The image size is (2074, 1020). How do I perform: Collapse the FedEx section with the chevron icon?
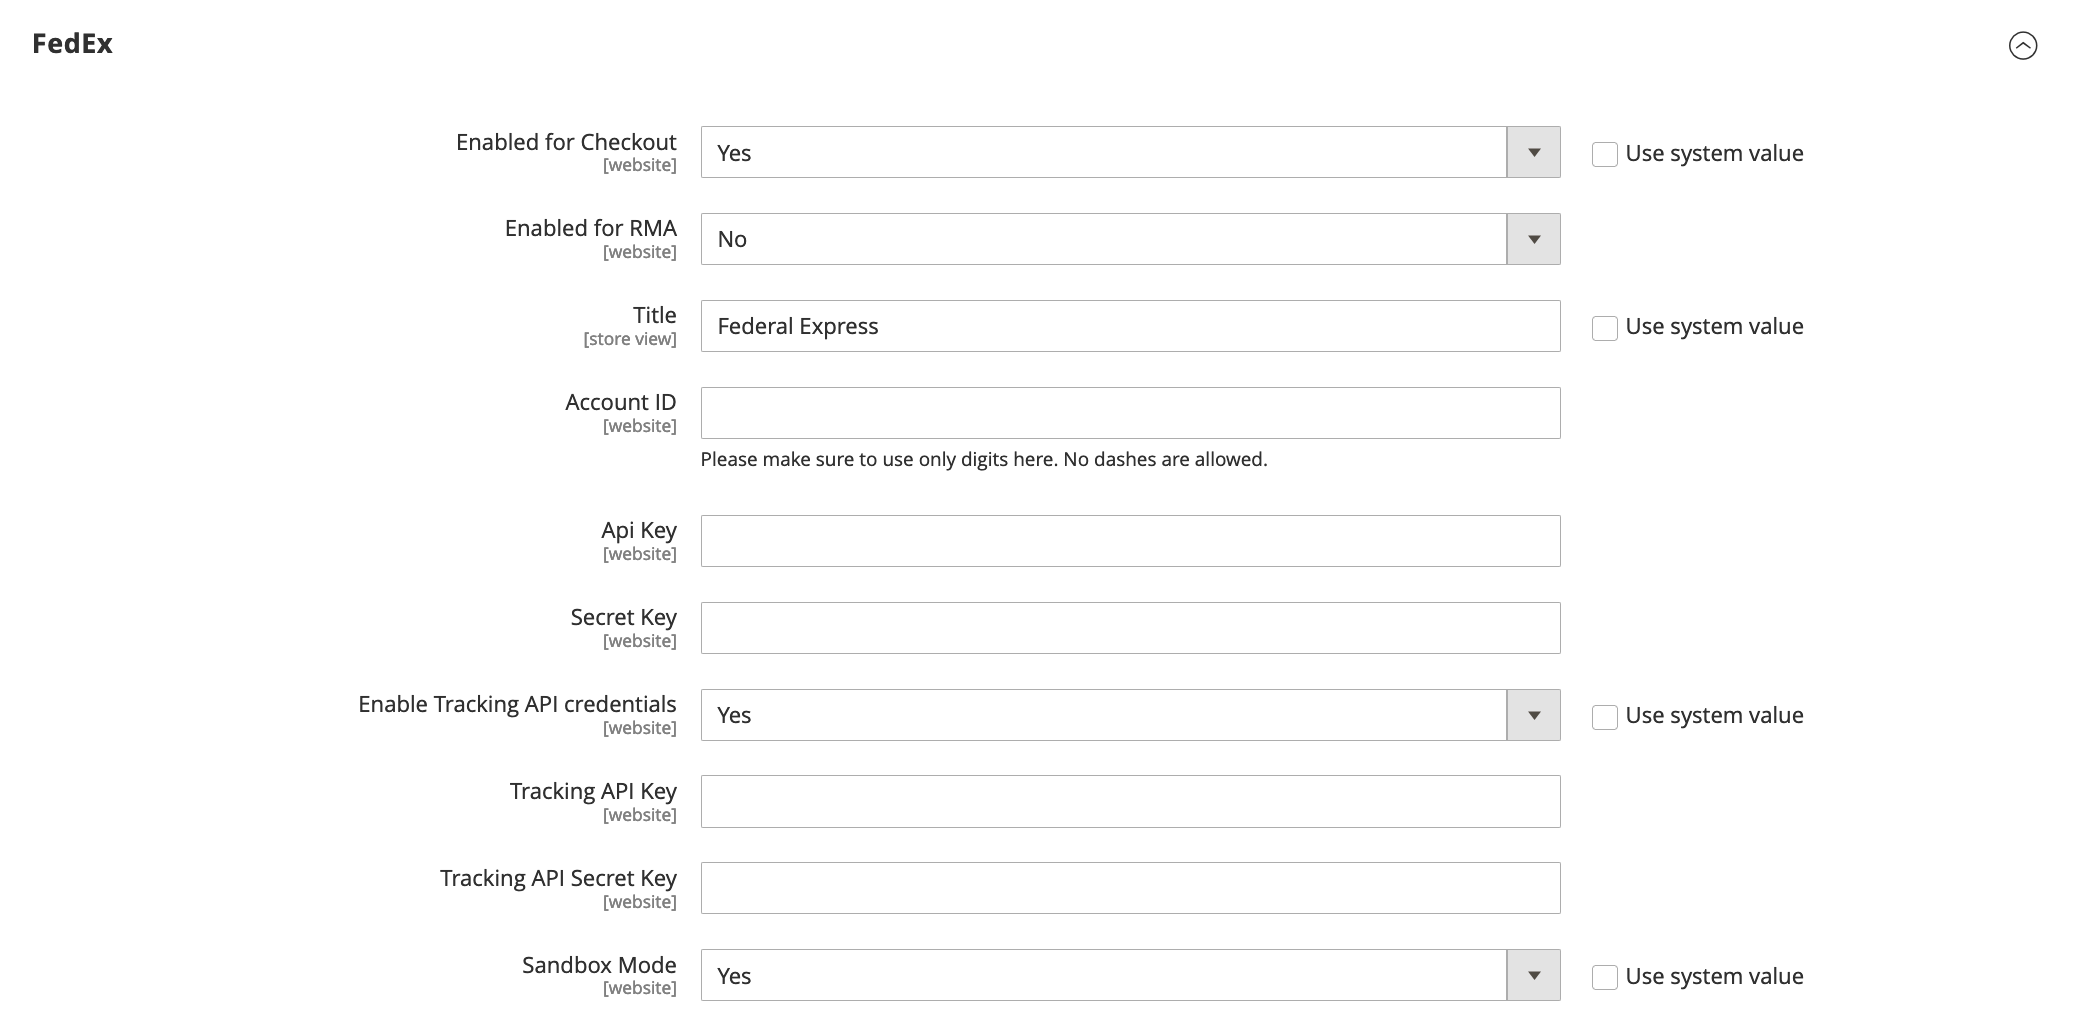pyautogui.click(x=2022, y=46)
